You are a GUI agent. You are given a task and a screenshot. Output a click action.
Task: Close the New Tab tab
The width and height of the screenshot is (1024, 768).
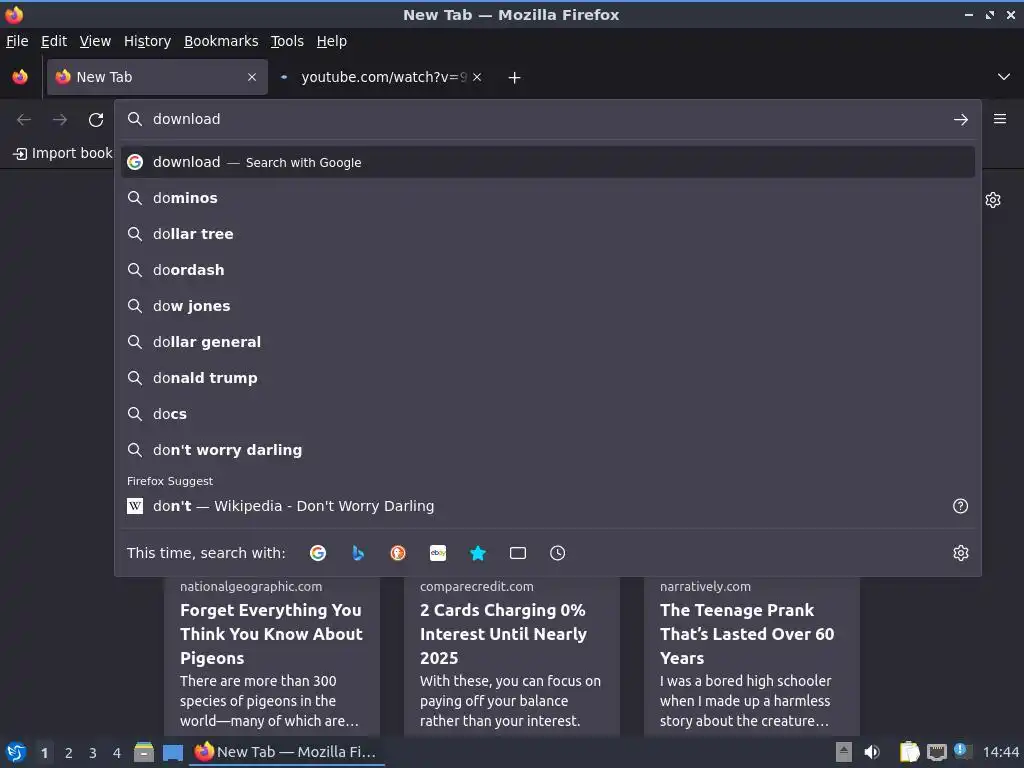(252, 77)
